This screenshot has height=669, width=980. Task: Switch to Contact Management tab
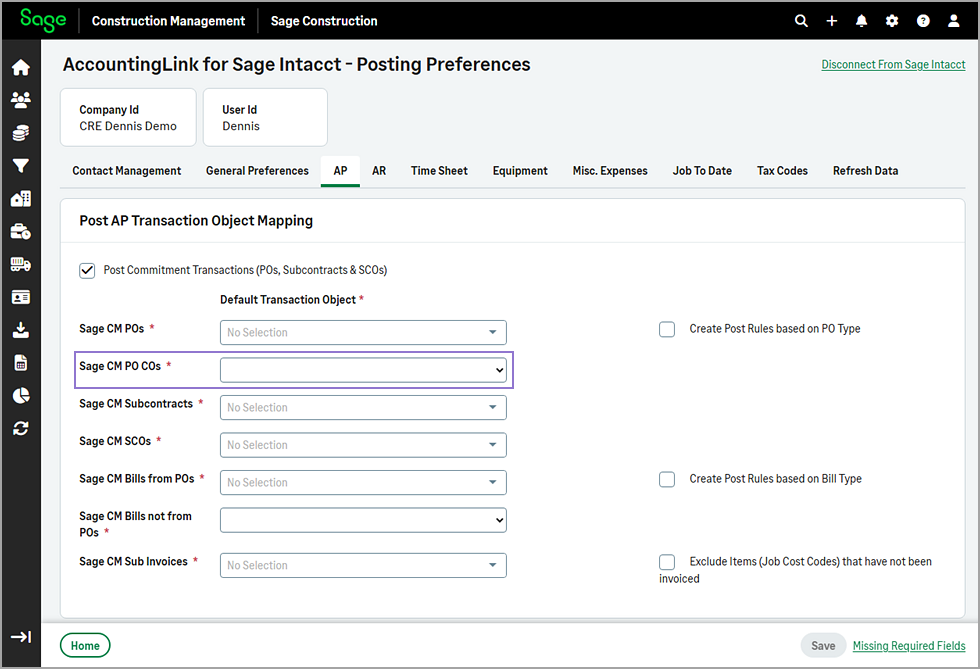coord(126,171)
